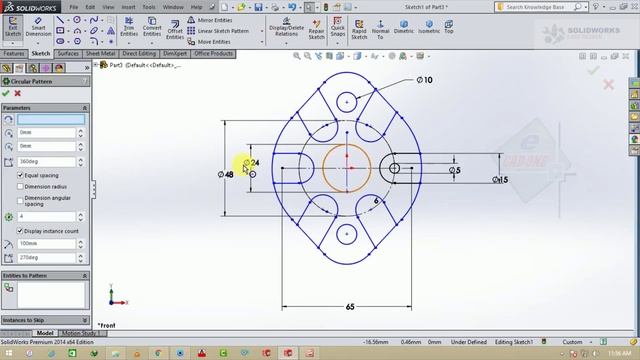Click the Save icon in the title toolbar

point(258,7)
